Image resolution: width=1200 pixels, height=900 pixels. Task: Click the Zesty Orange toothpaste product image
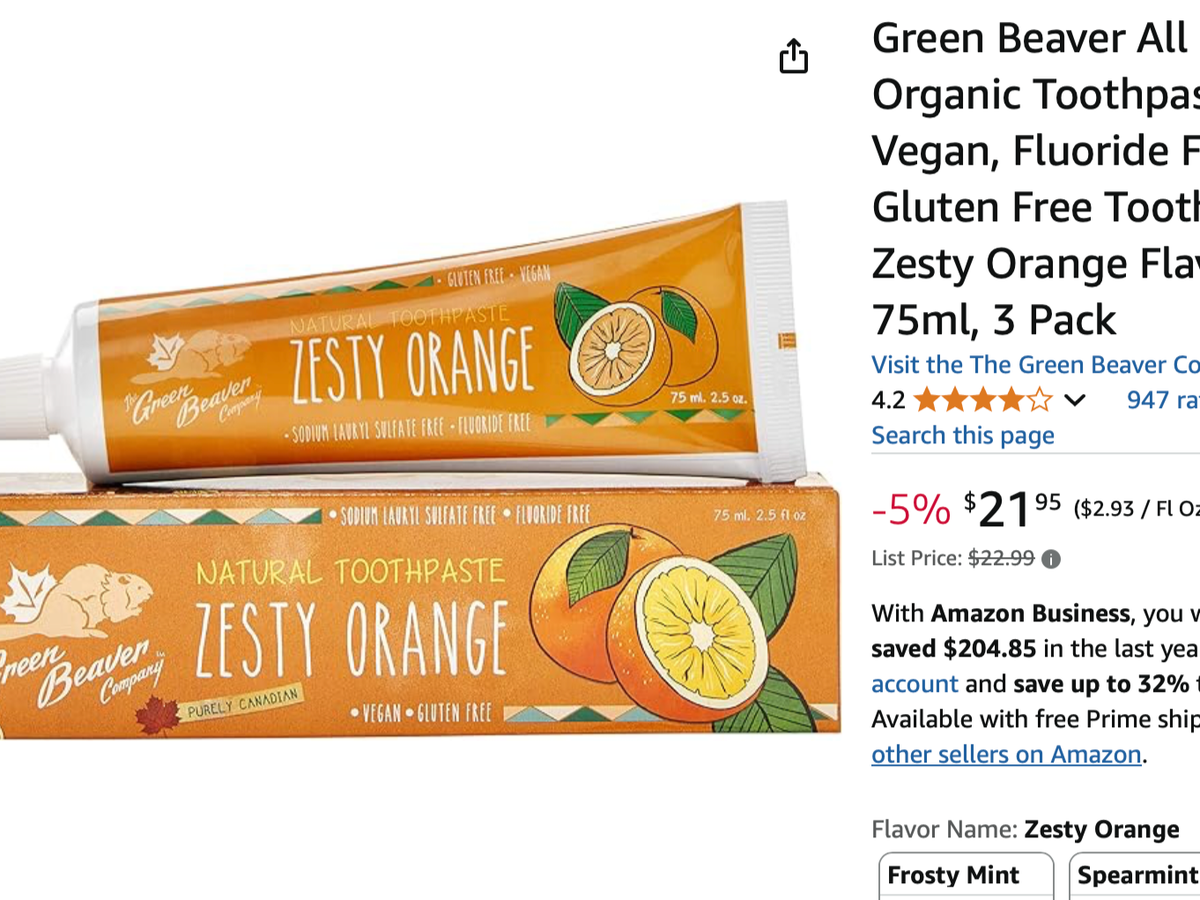[420, 470]
